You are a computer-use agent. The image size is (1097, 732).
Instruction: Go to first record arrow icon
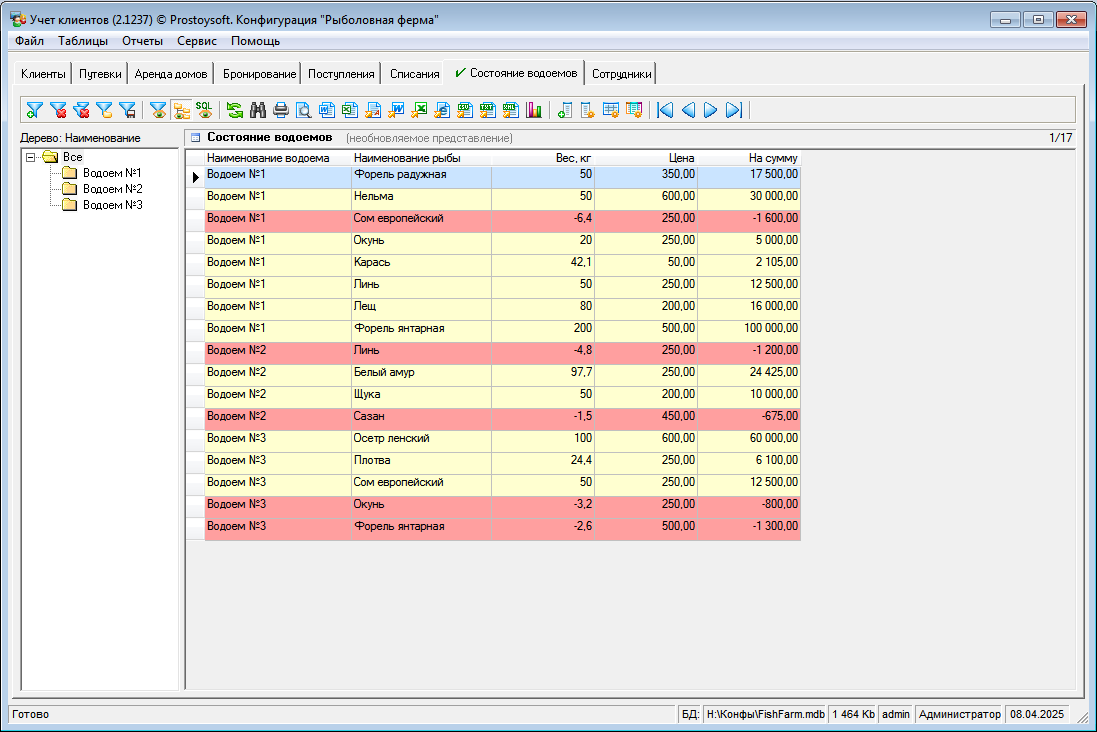665,110
